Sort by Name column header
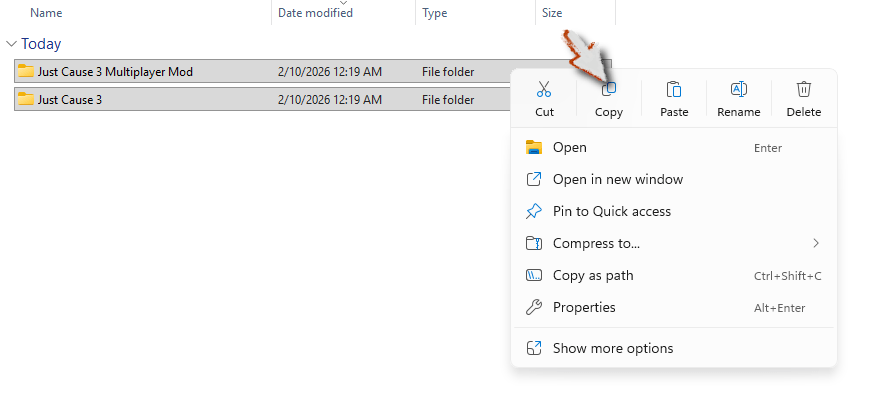 (x=46, y=13)
